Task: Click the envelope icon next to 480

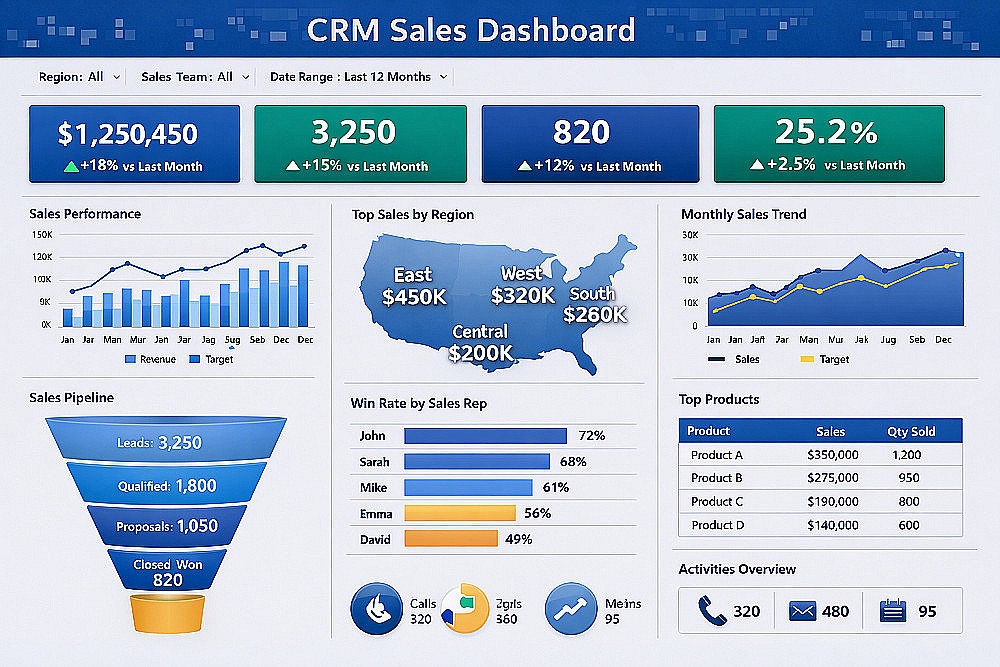Action: click(802, 611)
